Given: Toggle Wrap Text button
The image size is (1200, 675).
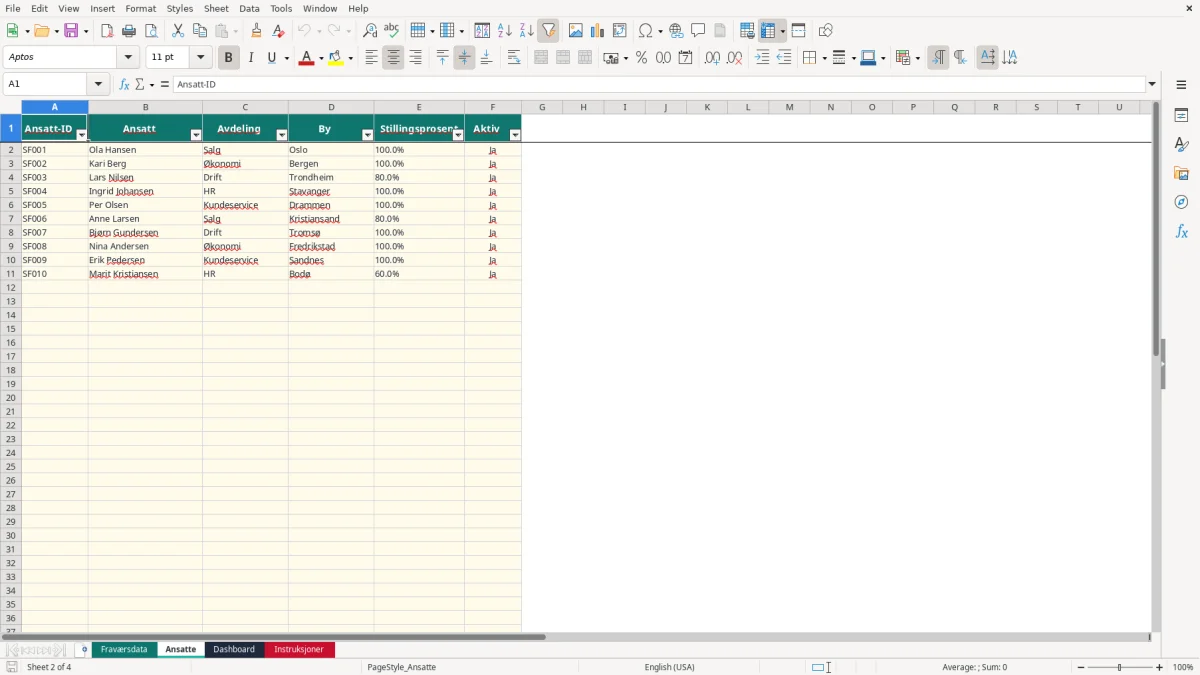Looking at the screenshot, I should coord(514,58).
